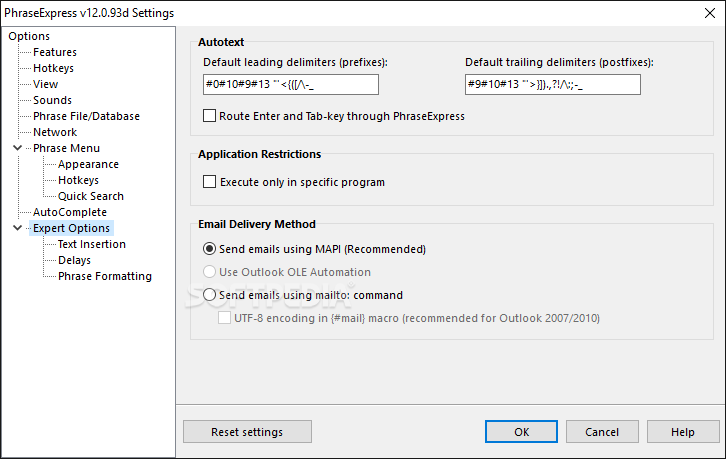
Task: Select the Network tree item
Action: pos(55,132)
